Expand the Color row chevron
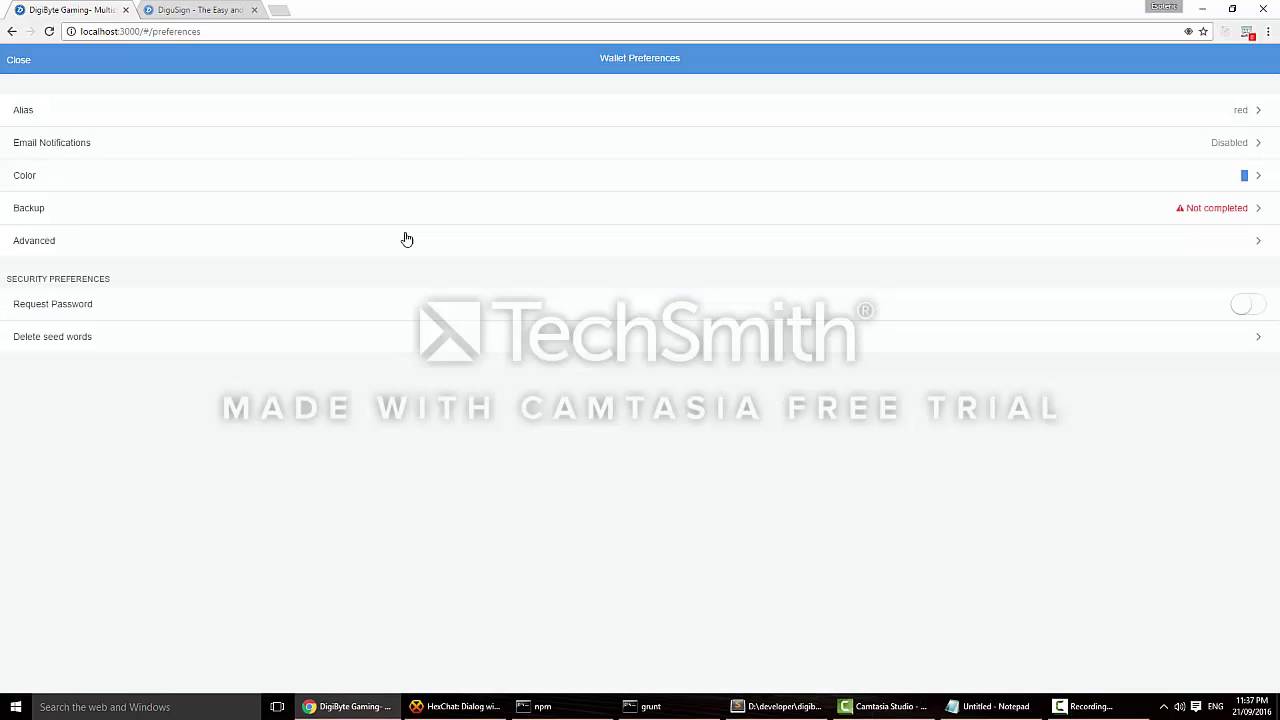 tap(1258, 175)
